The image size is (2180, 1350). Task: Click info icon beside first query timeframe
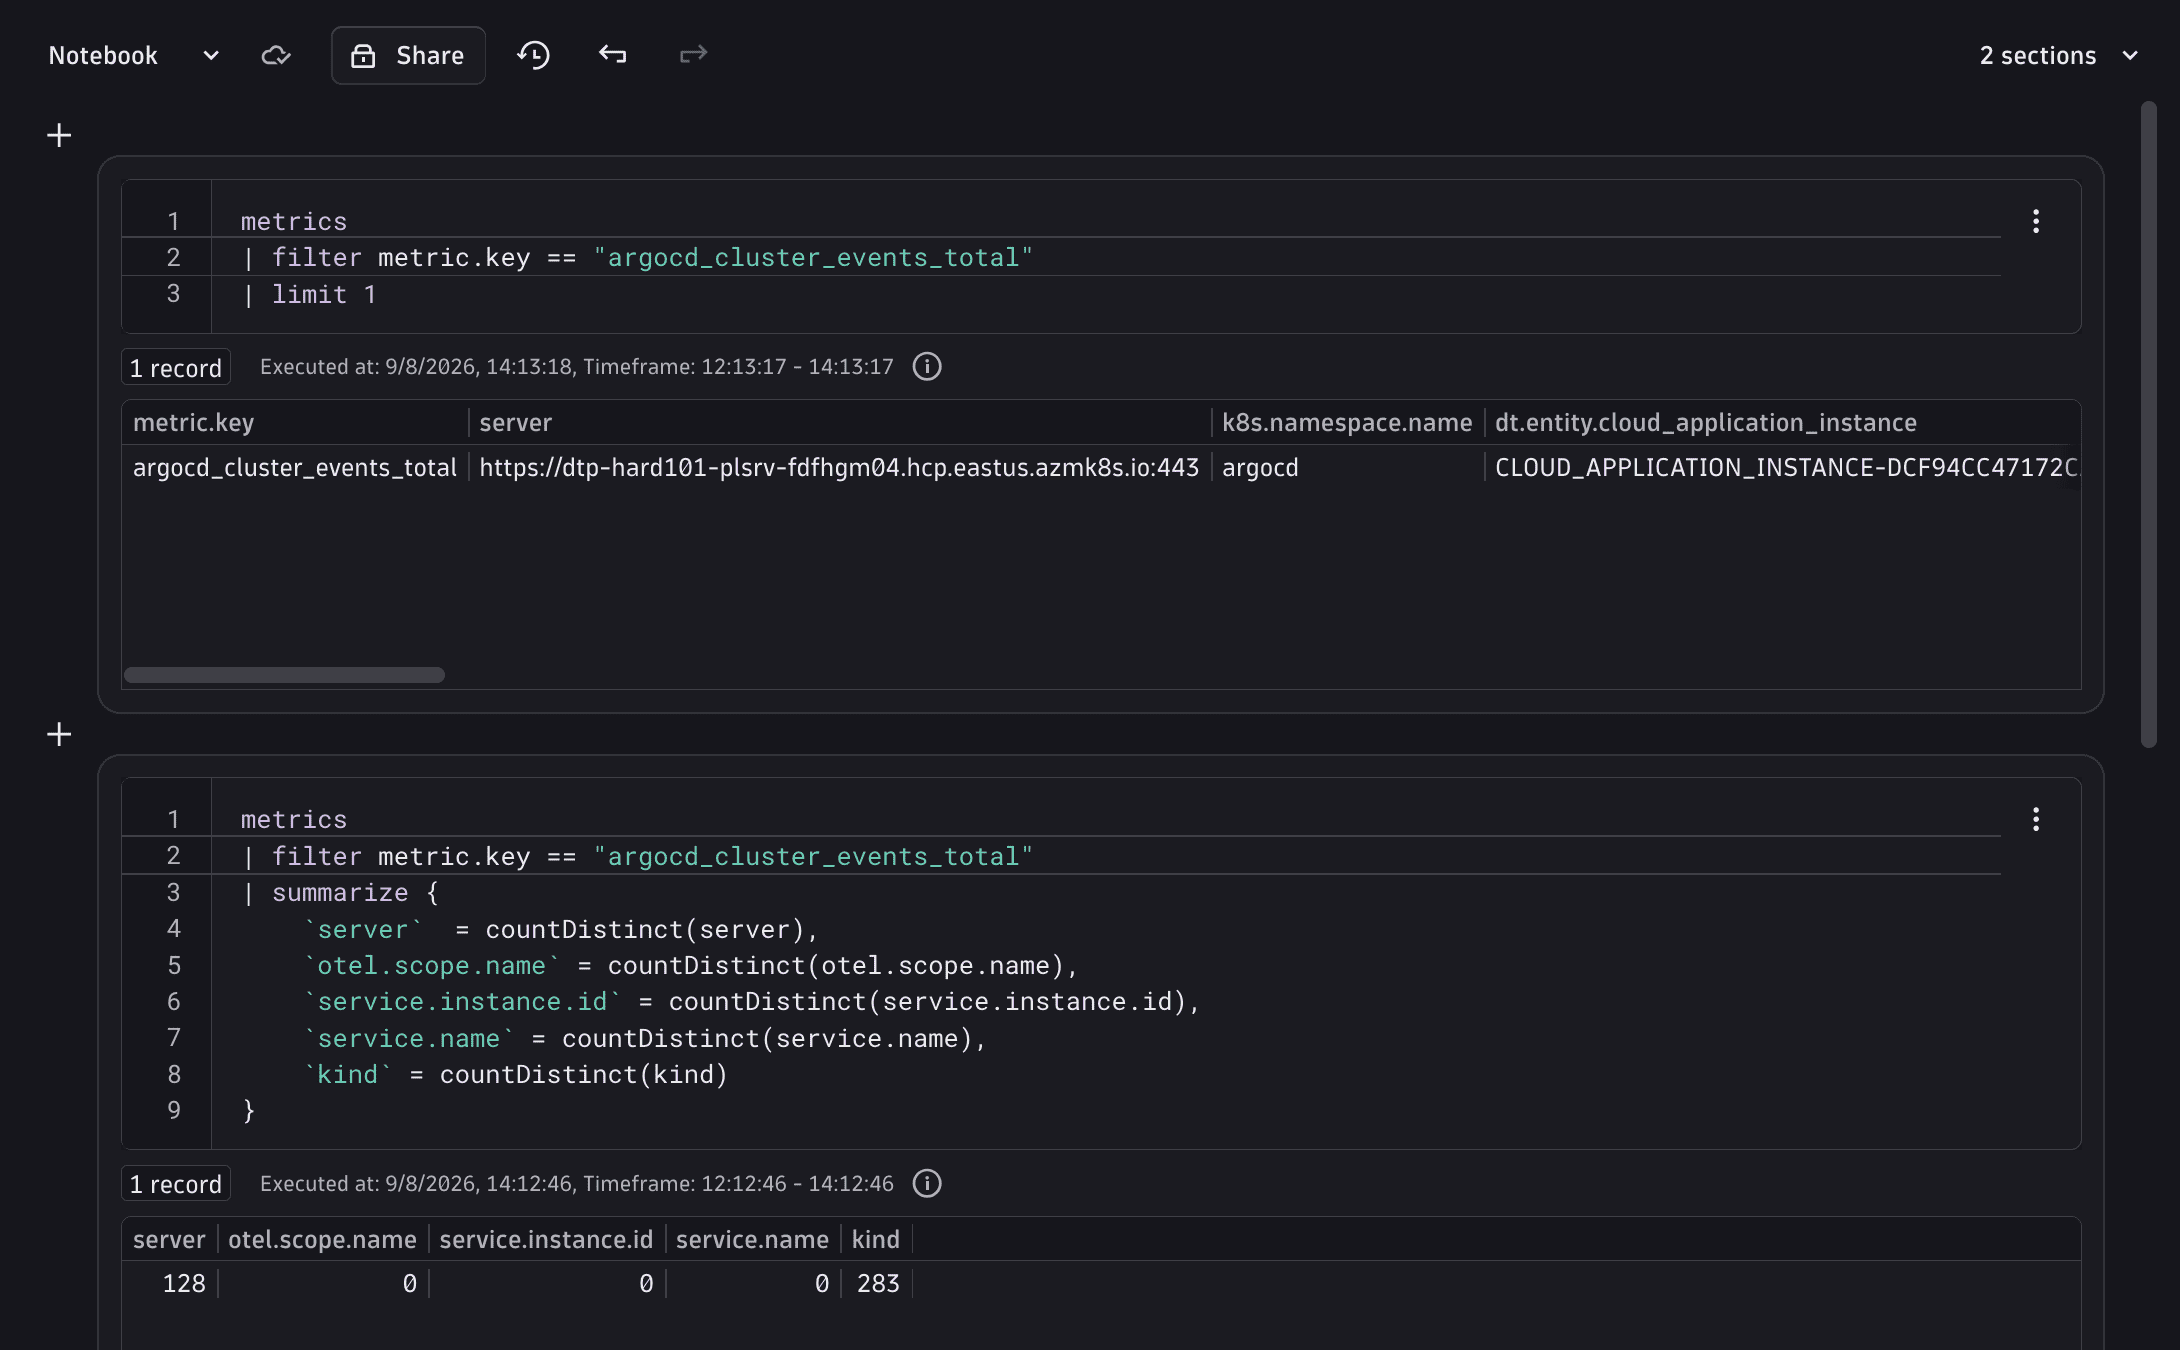[927, 367]
